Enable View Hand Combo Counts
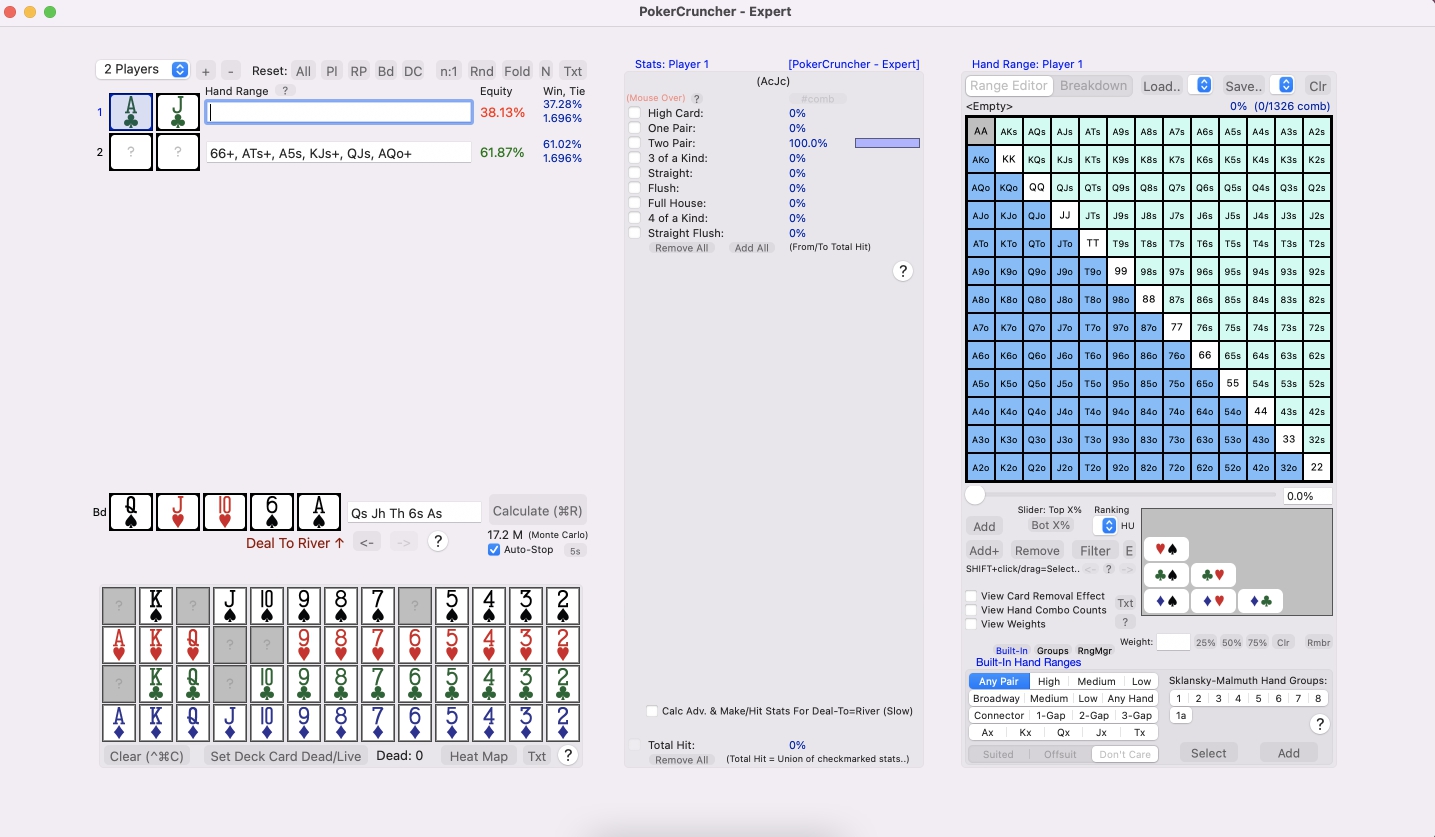The height and width of the screenshot is (837, 1435). point(971,610)
